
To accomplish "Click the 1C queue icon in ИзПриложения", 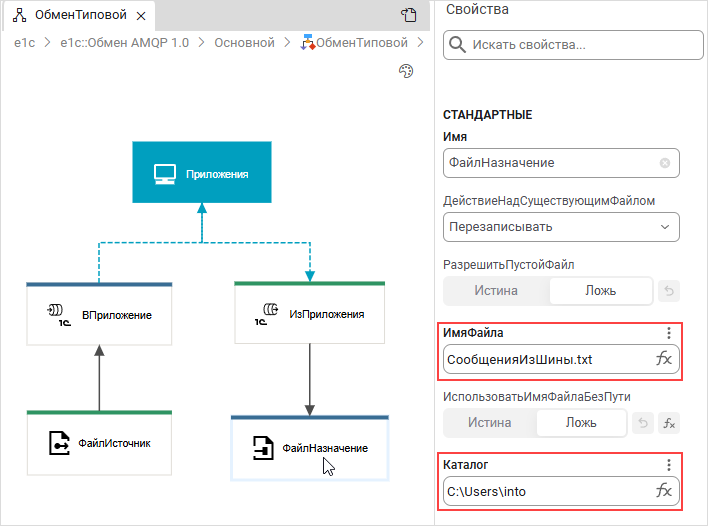I will pyautogui.click(x=266, y=314).
